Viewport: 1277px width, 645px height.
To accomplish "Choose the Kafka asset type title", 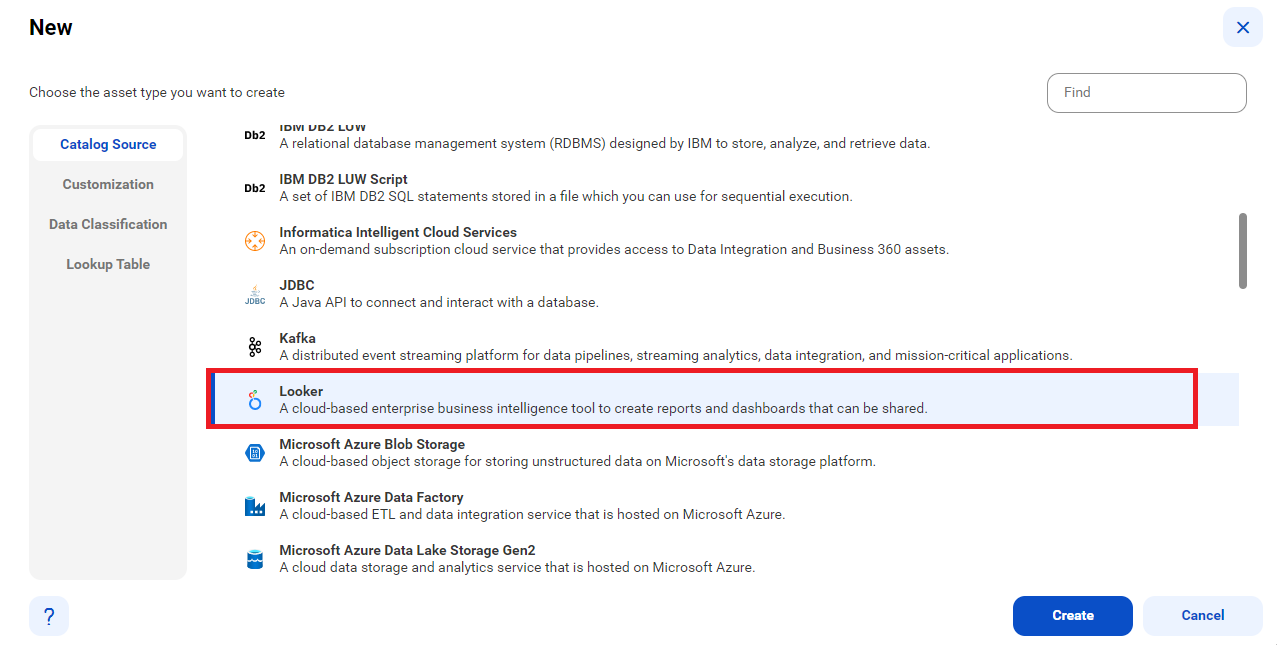I will click(297, 338).
